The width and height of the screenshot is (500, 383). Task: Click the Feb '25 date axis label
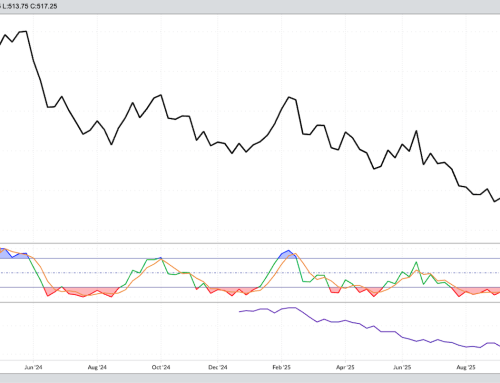click(281, 367)
